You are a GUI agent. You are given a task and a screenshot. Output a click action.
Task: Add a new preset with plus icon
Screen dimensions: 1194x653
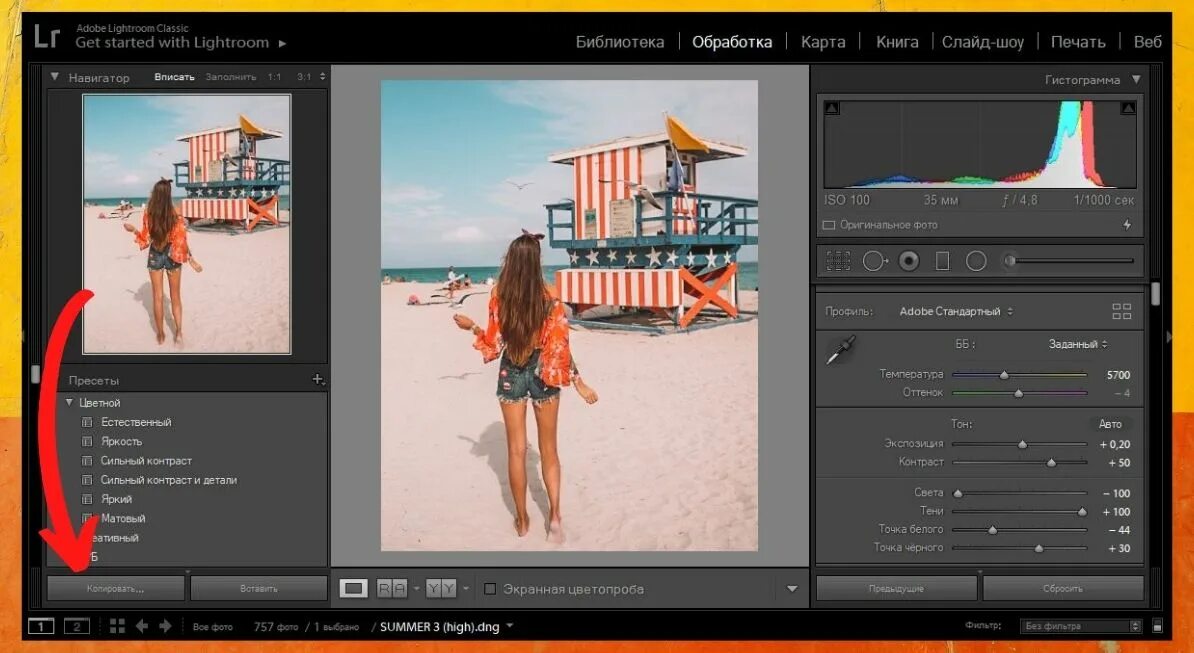tap(318, 380)
